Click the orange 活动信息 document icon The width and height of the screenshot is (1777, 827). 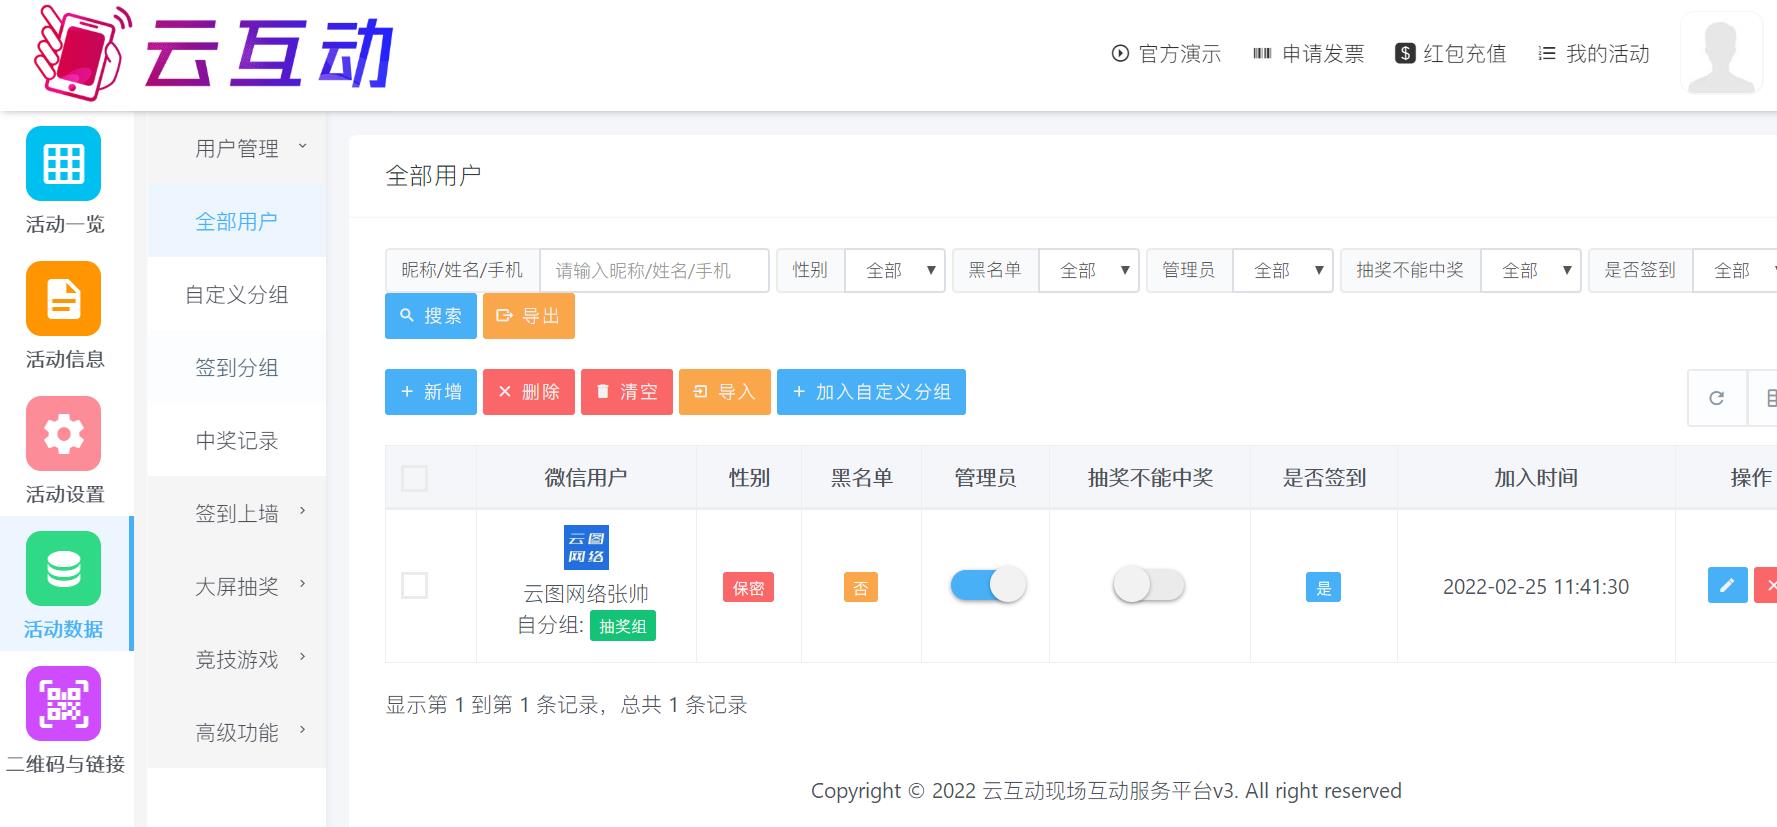click(x=63, y=299)
